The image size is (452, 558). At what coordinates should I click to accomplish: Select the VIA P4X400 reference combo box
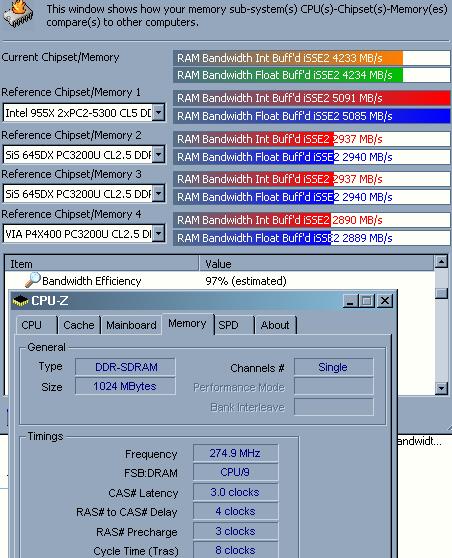(x=84, y=233)
